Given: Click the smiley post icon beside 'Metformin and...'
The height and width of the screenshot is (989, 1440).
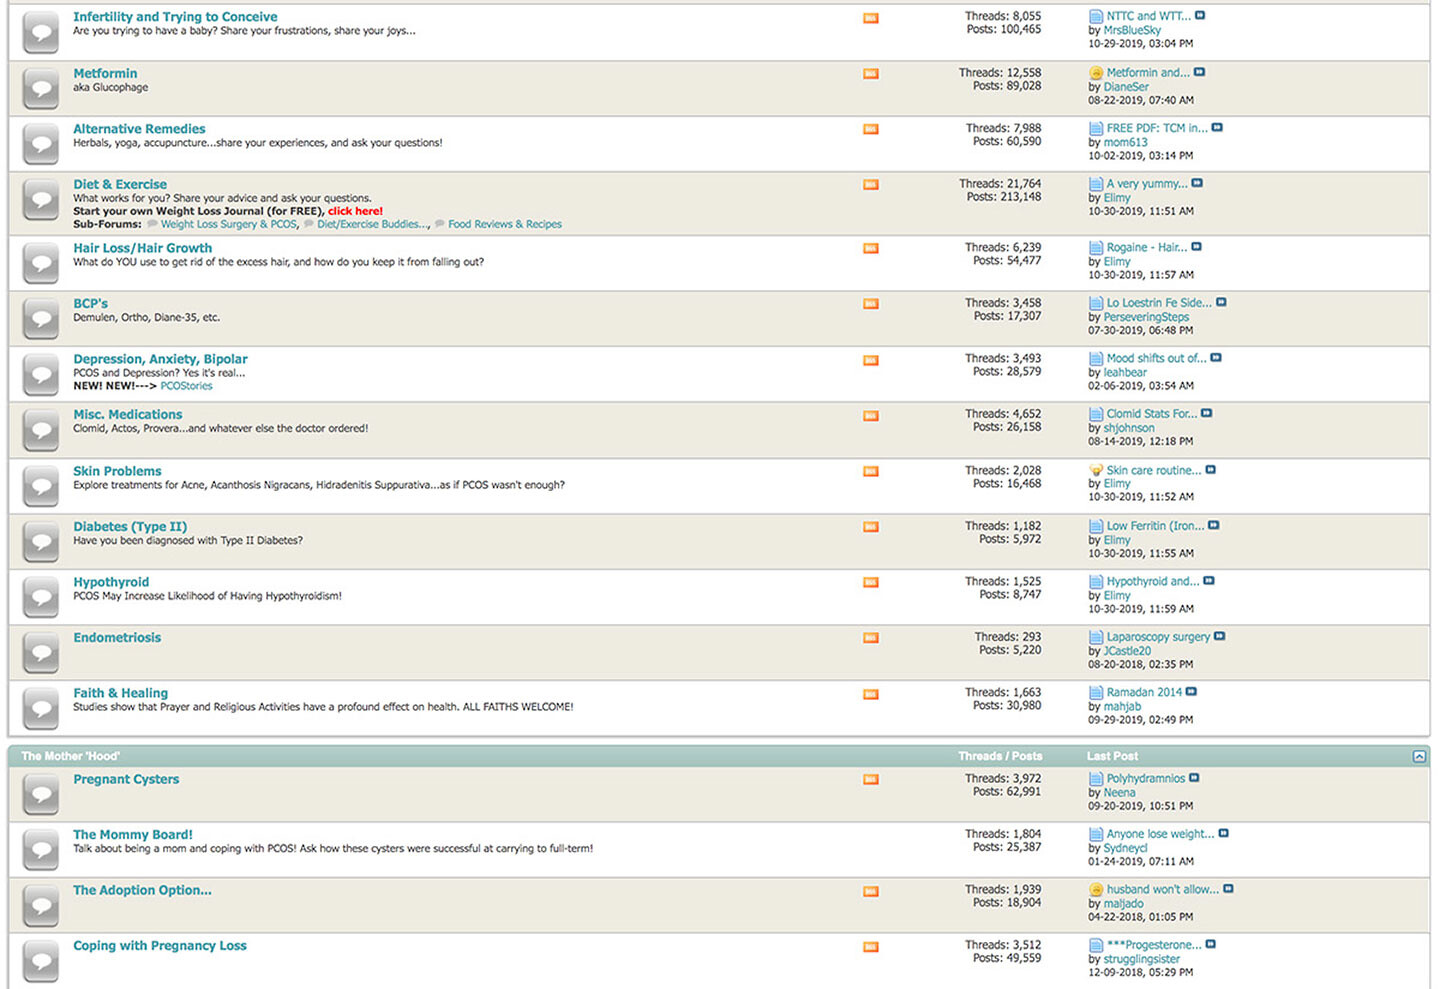Looking at the screenshot, I should 1096,73.
